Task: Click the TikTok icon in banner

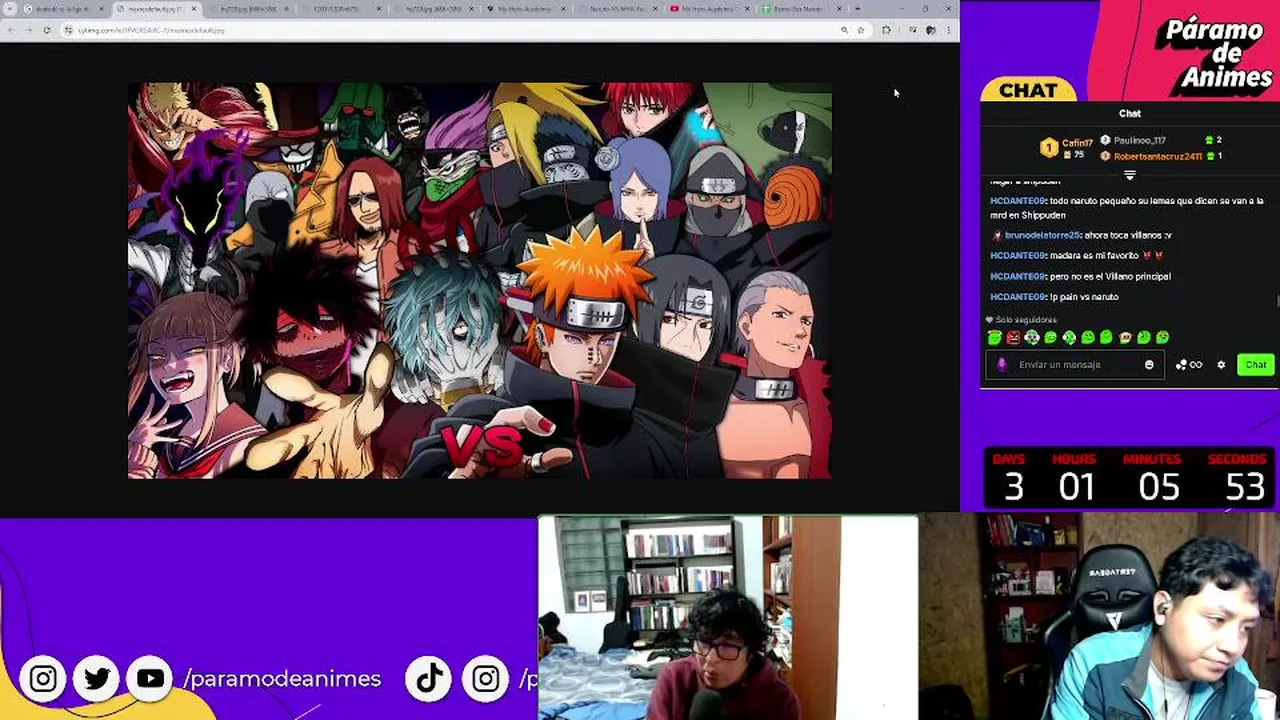Action: 430,679
